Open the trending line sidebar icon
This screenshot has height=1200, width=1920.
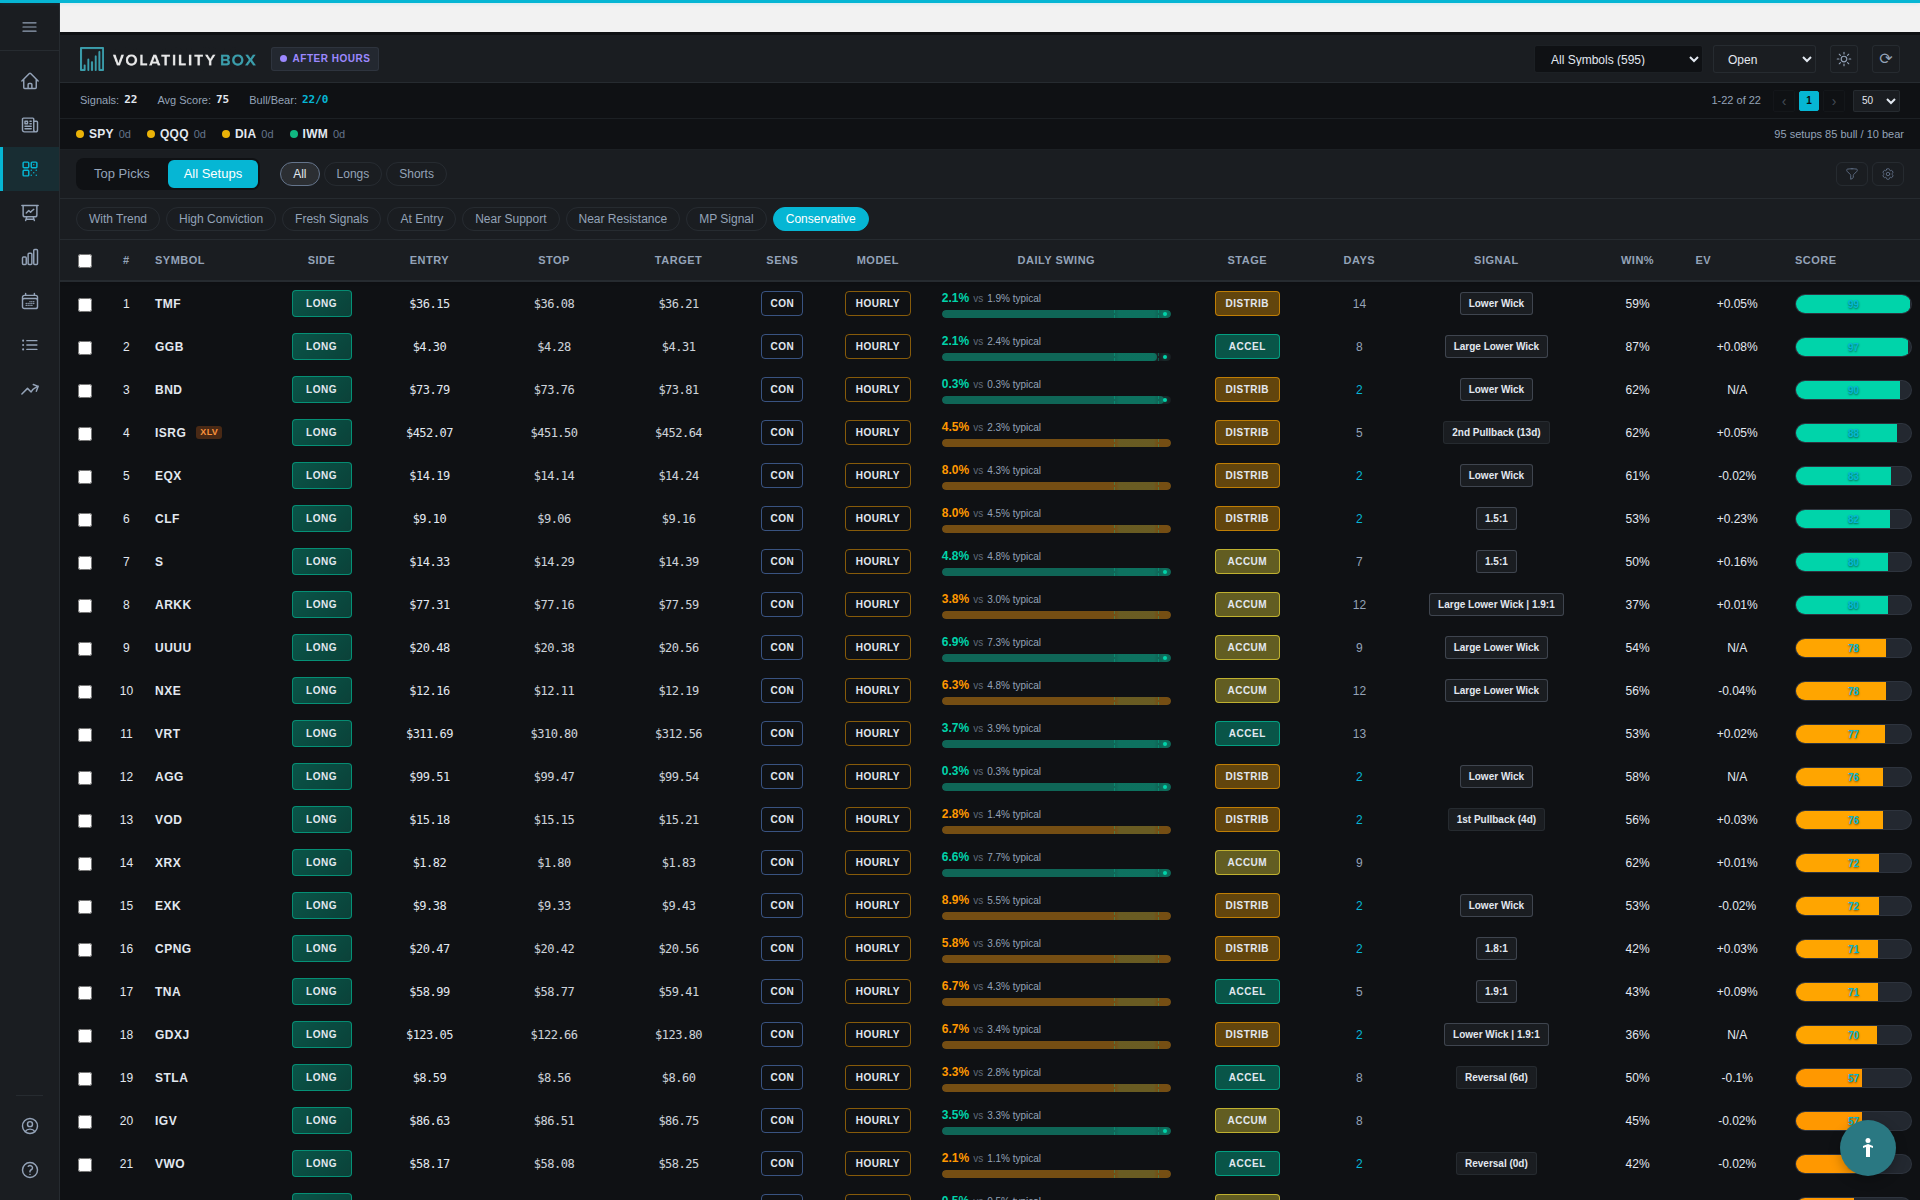click(x=30, y=389)
